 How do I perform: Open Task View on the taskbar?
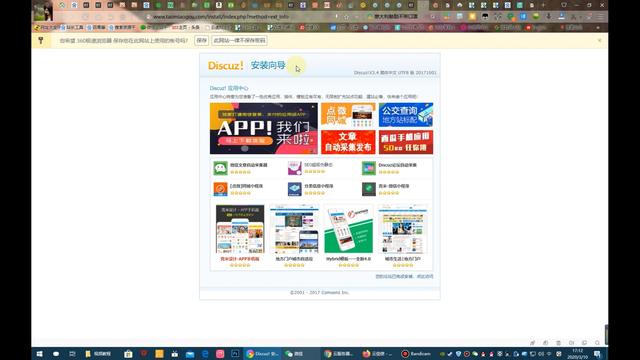[72, 354]
